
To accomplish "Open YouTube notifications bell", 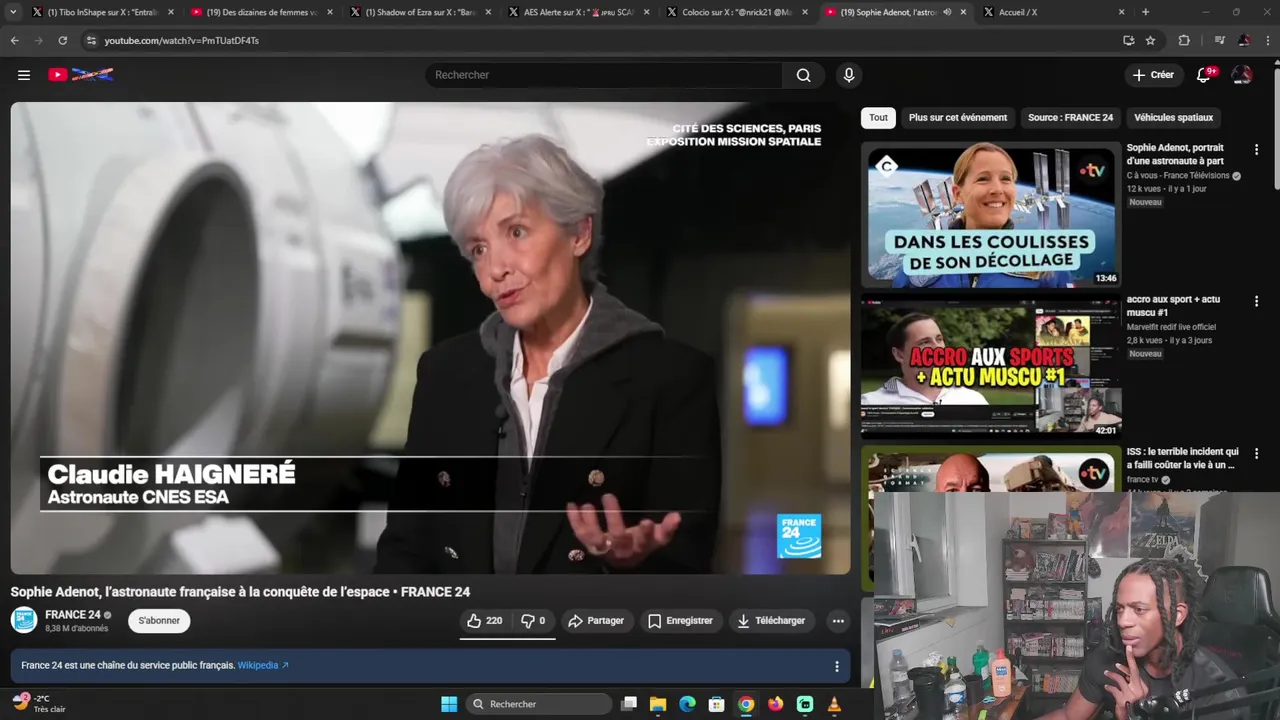I will click(1204, 75).
